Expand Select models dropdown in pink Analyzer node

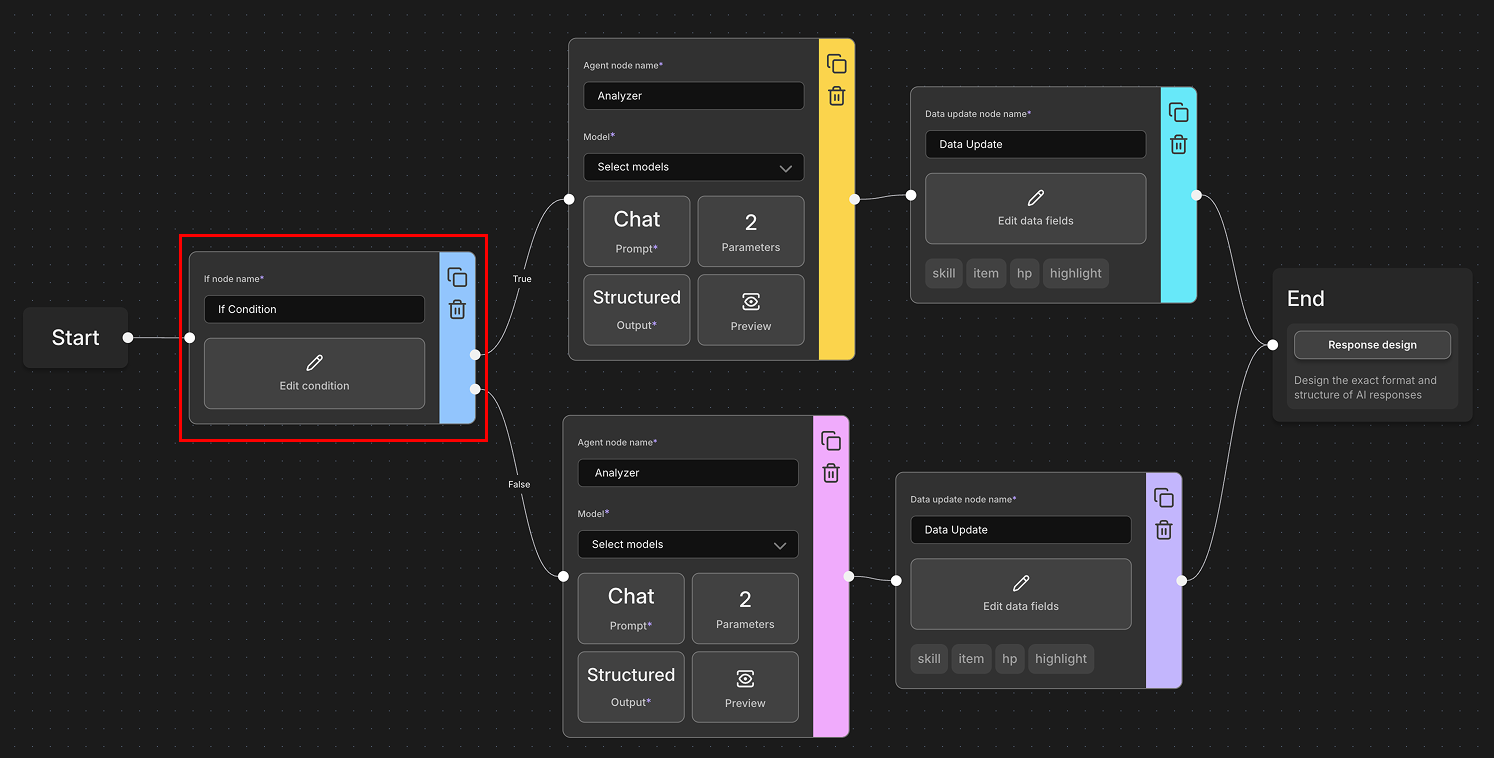pyautogui.click(x=688, y=544)
